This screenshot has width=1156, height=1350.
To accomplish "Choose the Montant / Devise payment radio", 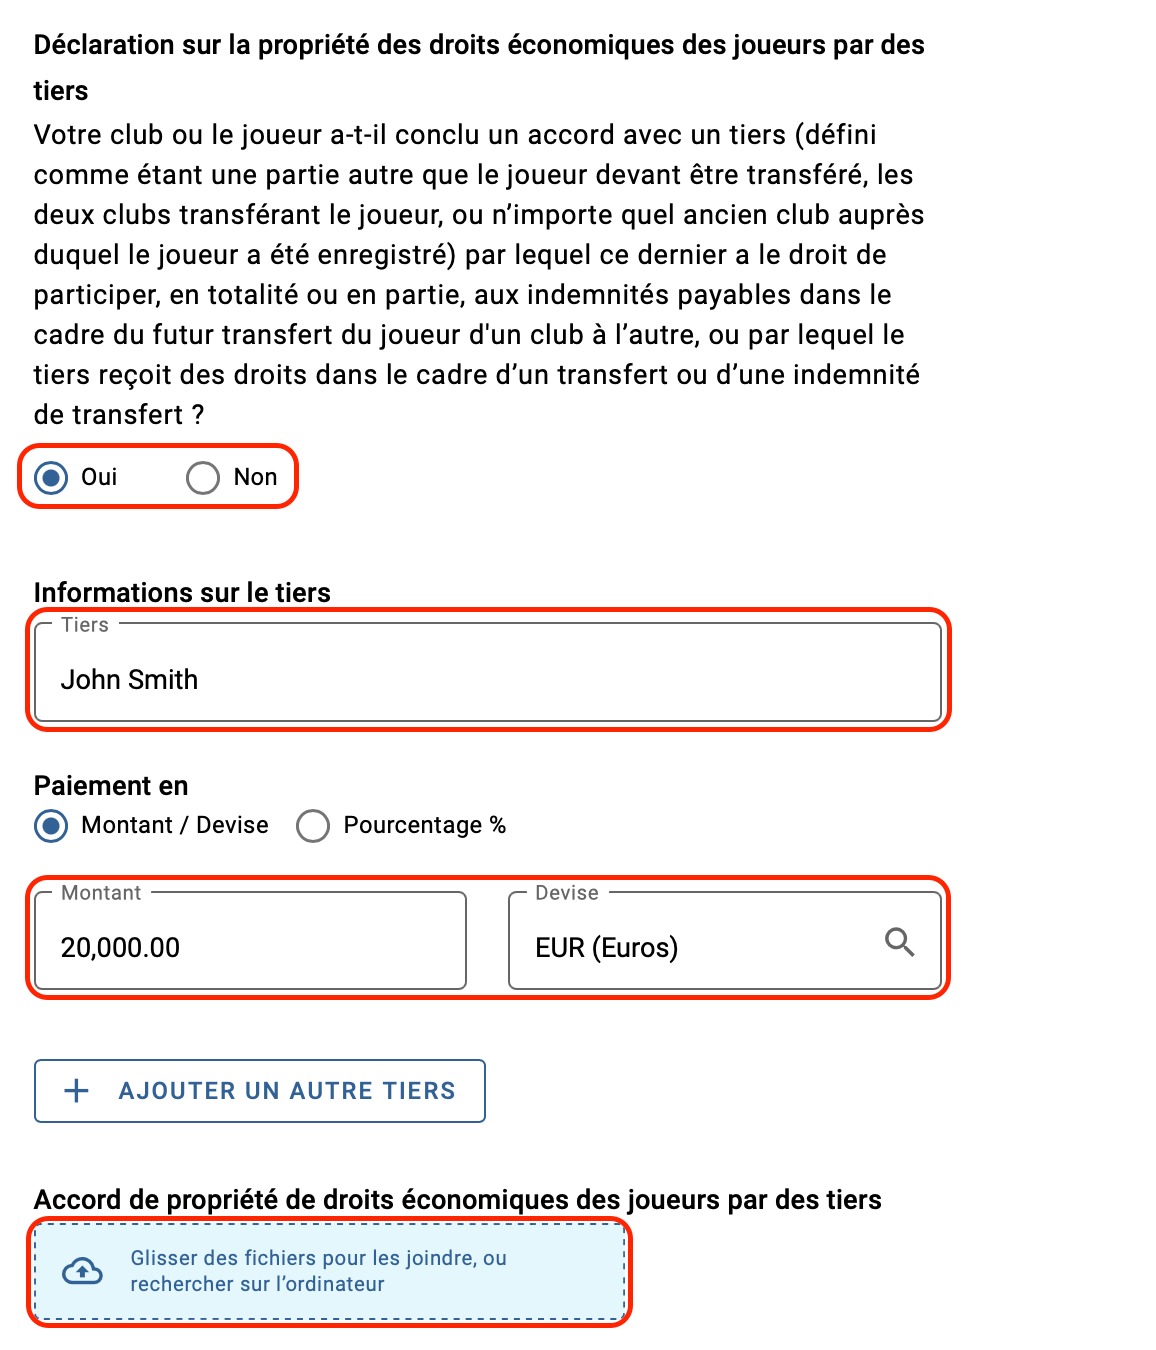I will 52,825.
